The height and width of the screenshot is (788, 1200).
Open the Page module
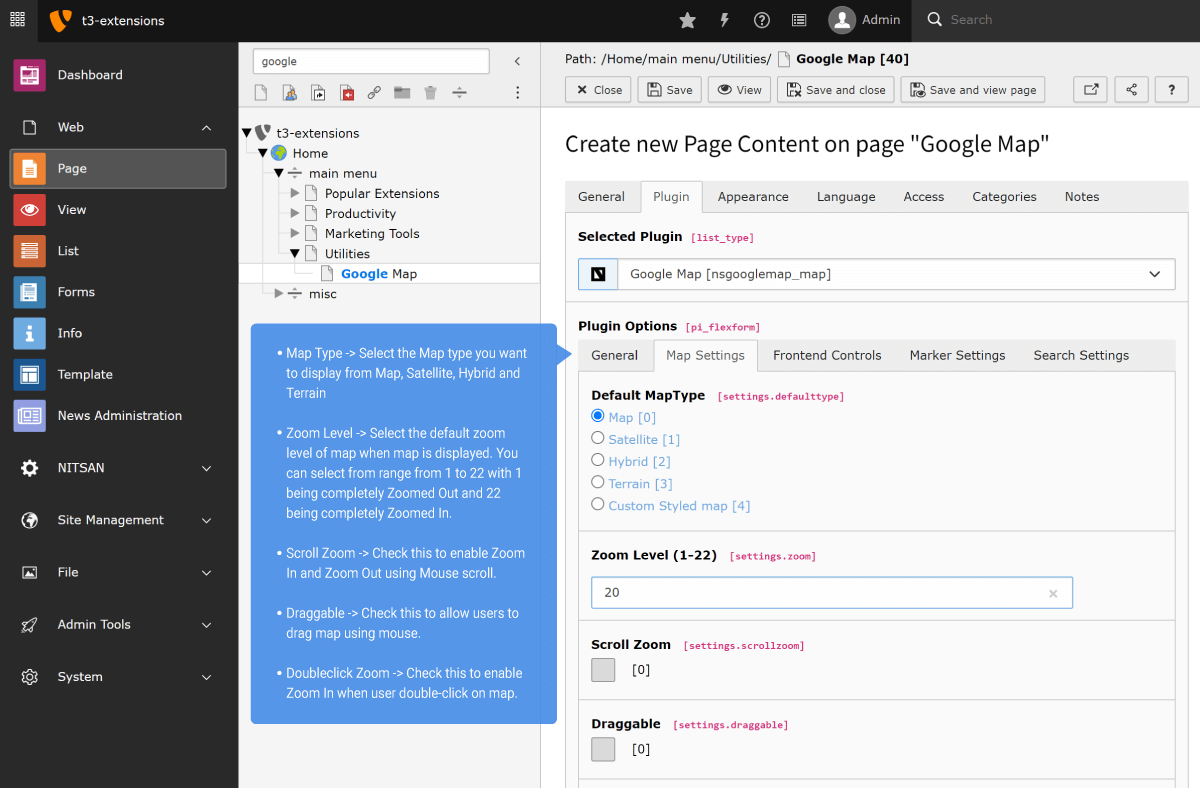pos(118,168)
